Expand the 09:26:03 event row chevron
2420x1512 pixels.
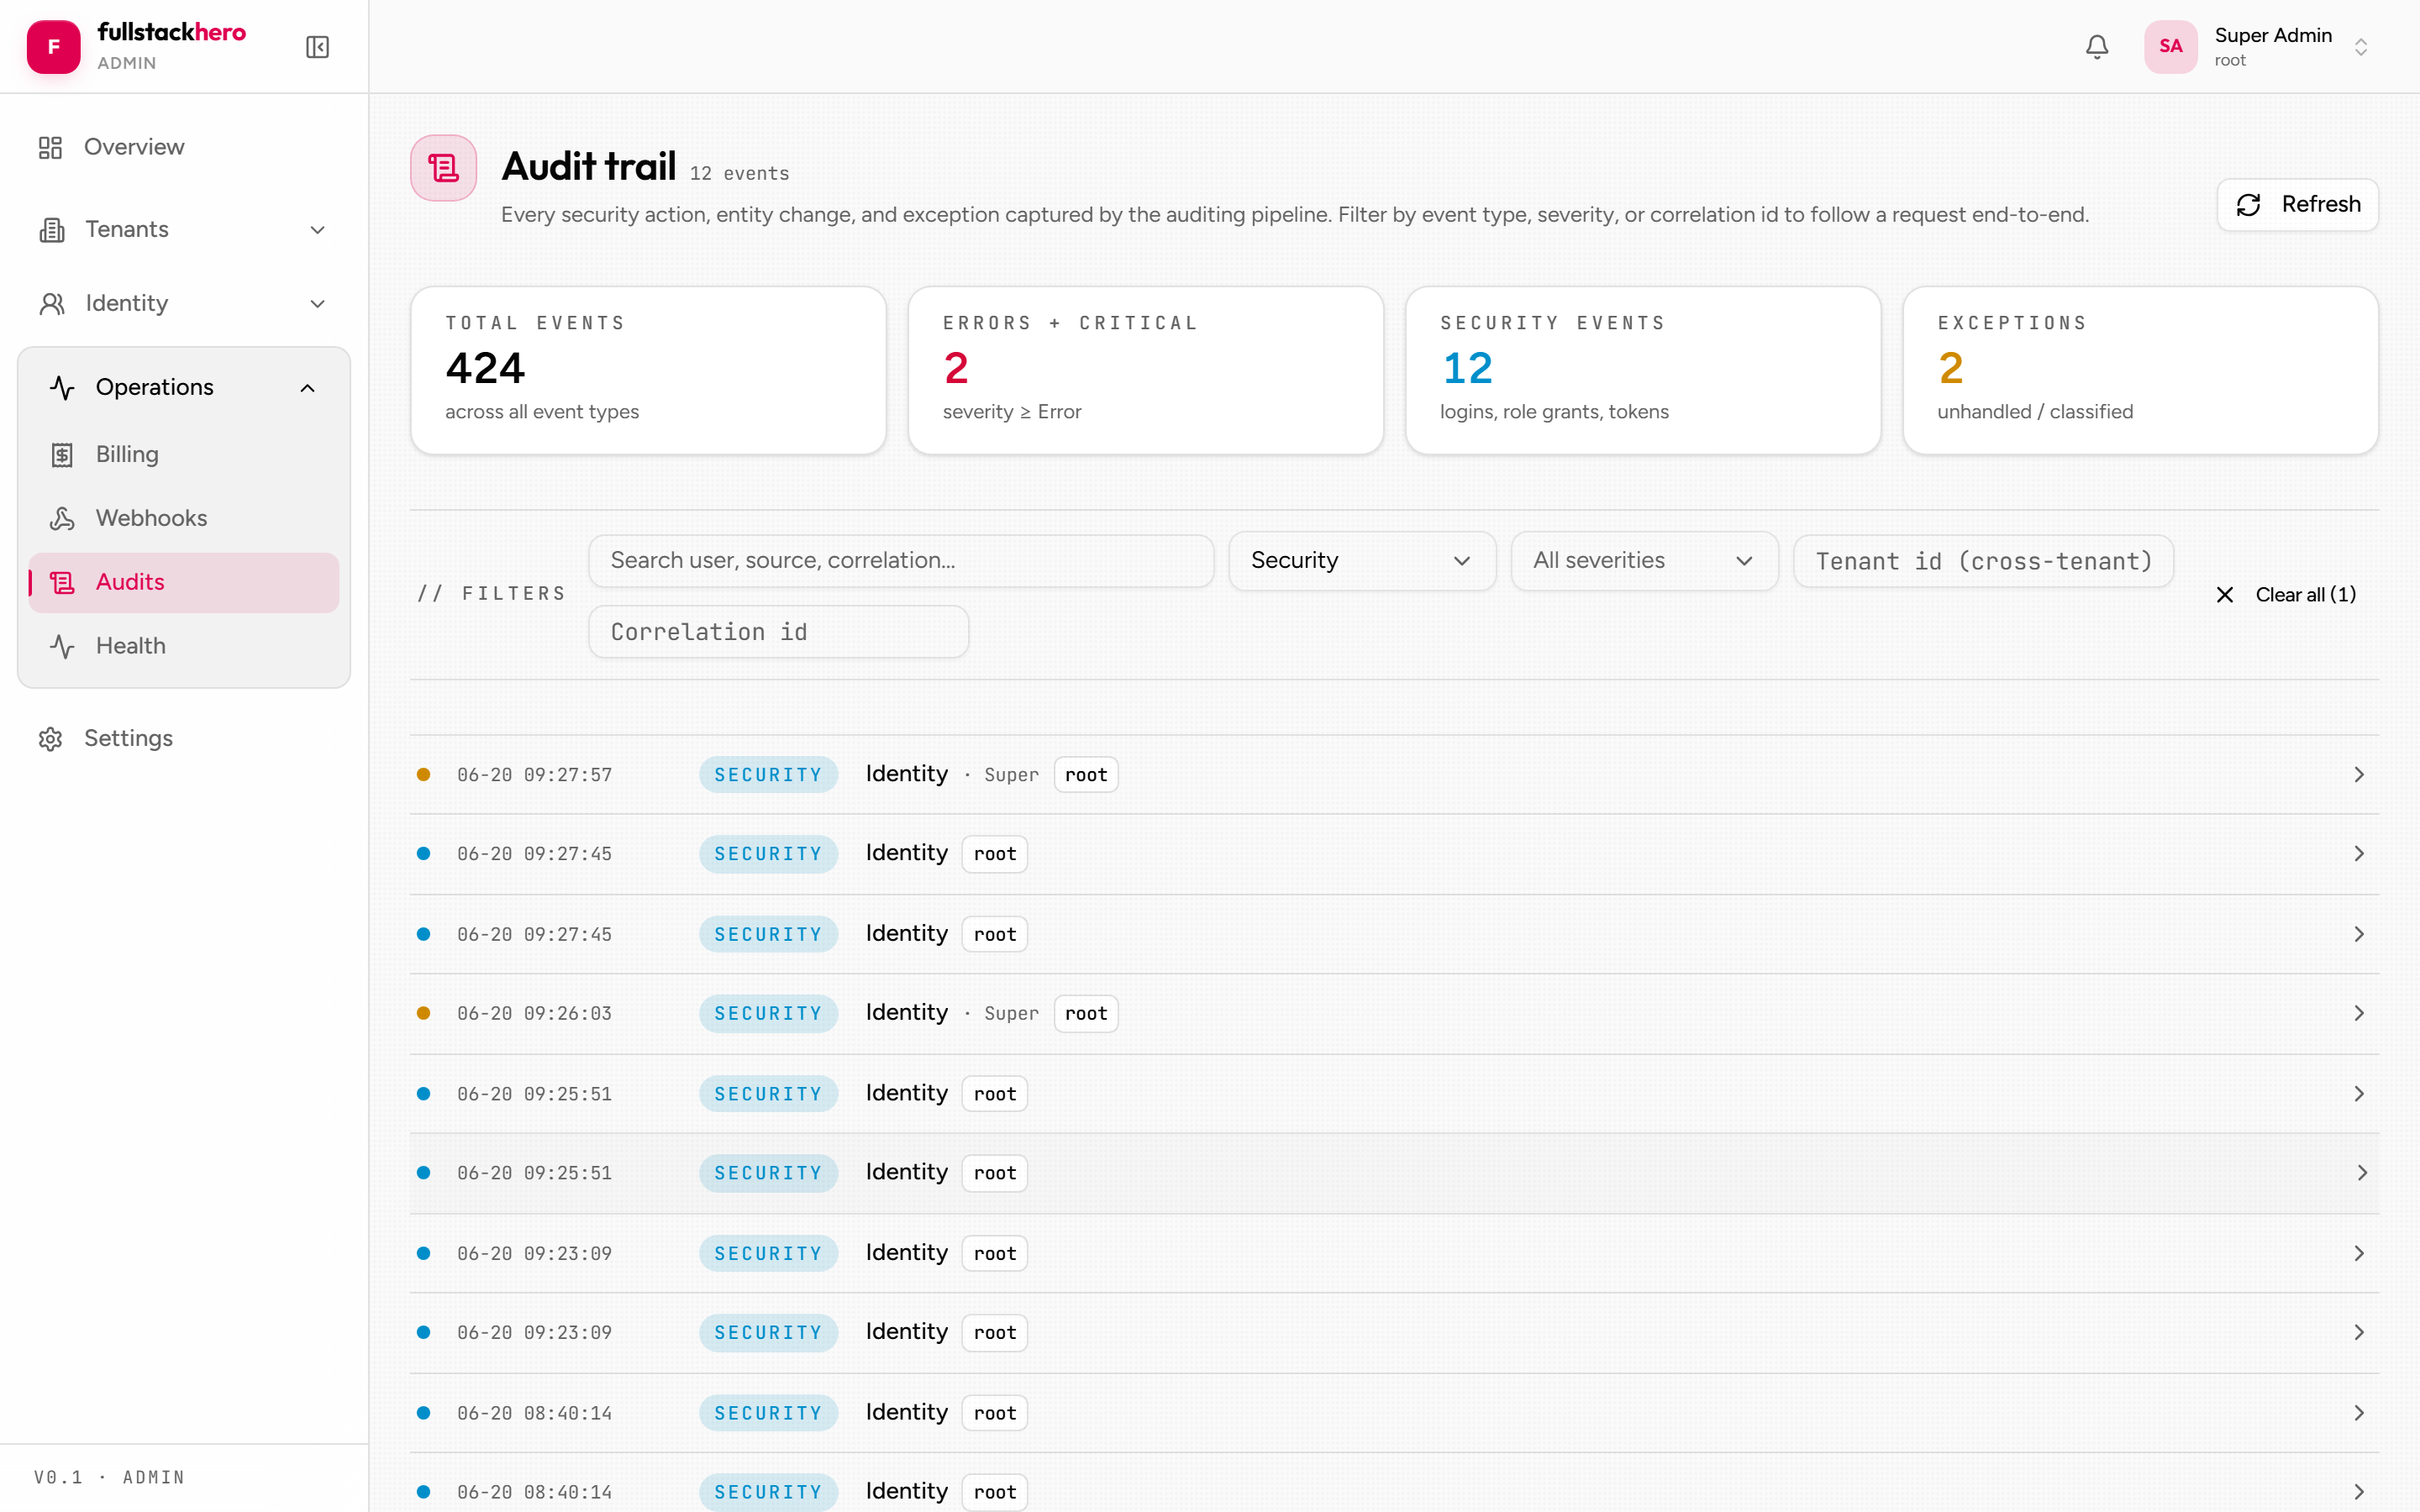click(2358, 1014)
